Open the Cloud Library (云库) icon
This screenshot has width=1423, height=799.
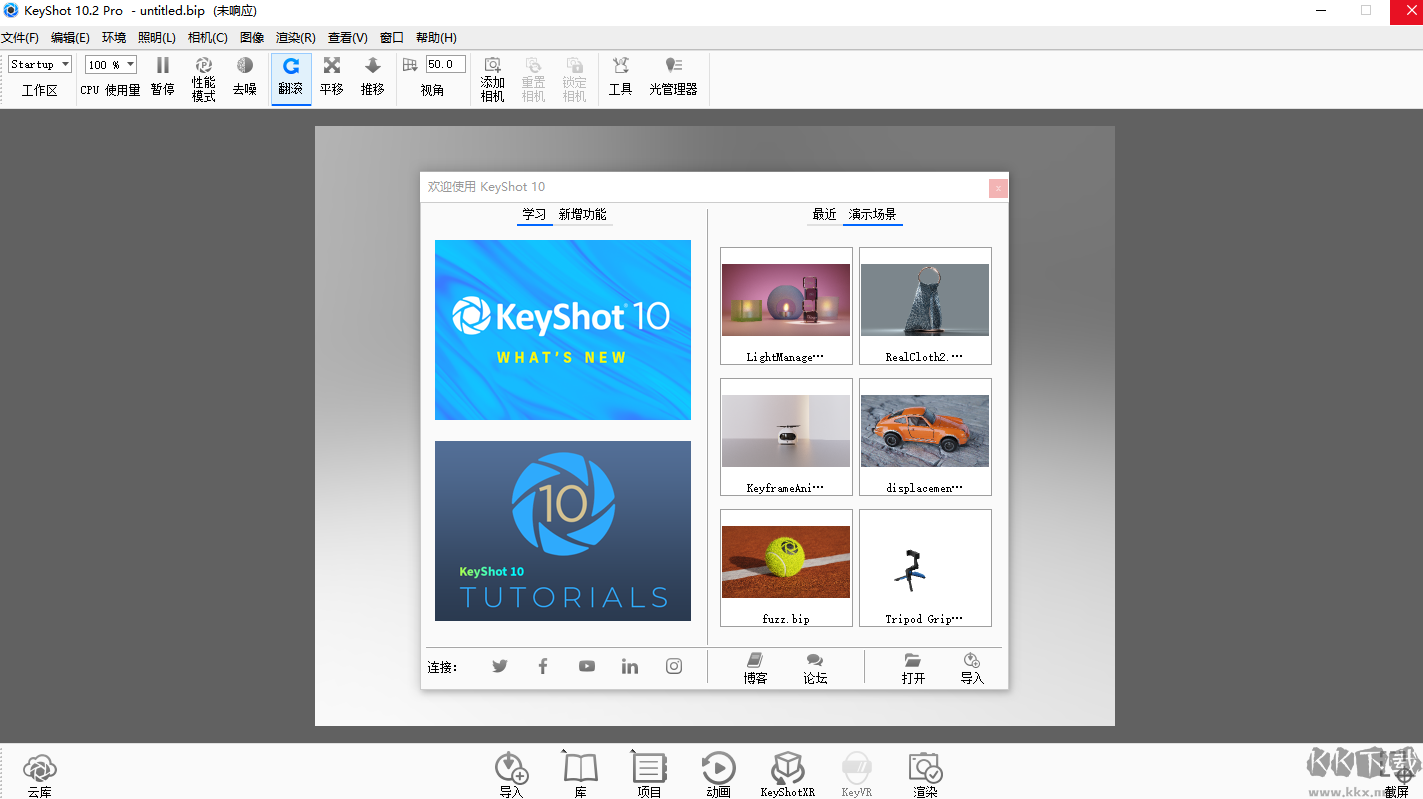pos(40,775)
